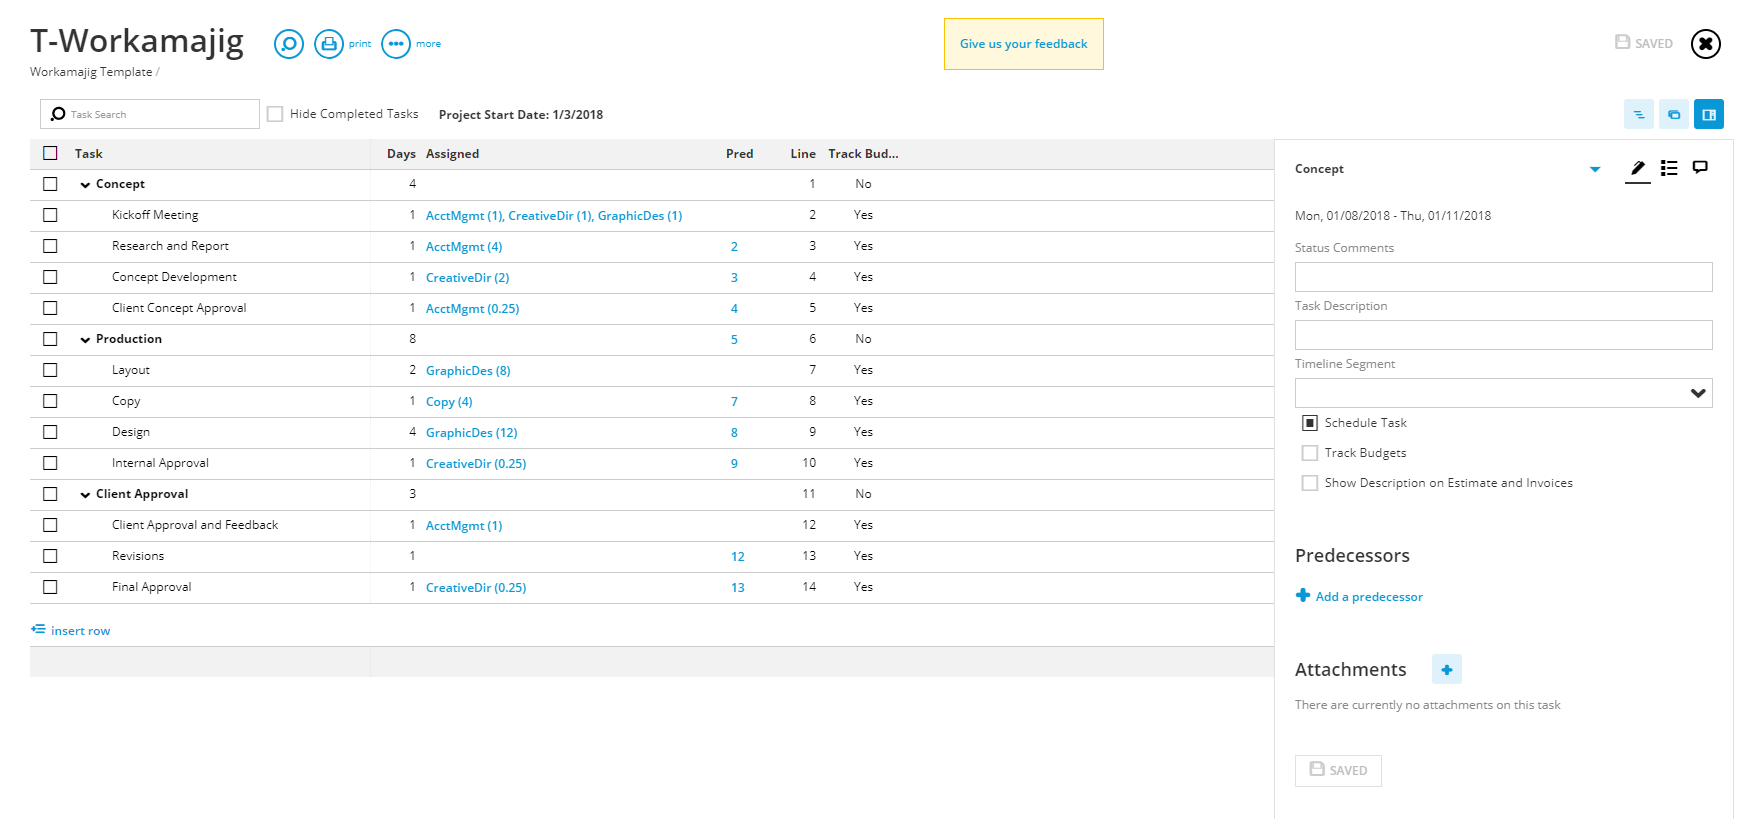Toggle Hide Completed Tasks checkbox

click(275, 114)
